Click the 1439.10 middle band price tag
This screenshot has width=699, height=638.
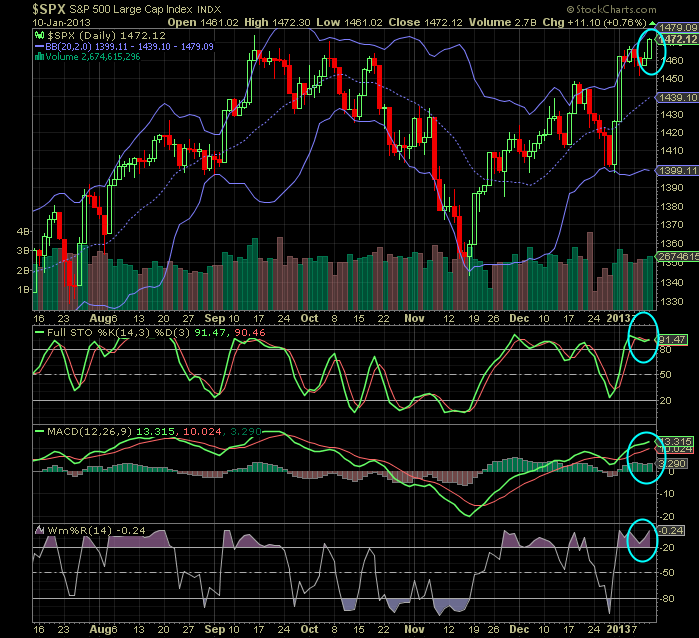(x=678, y=98)
